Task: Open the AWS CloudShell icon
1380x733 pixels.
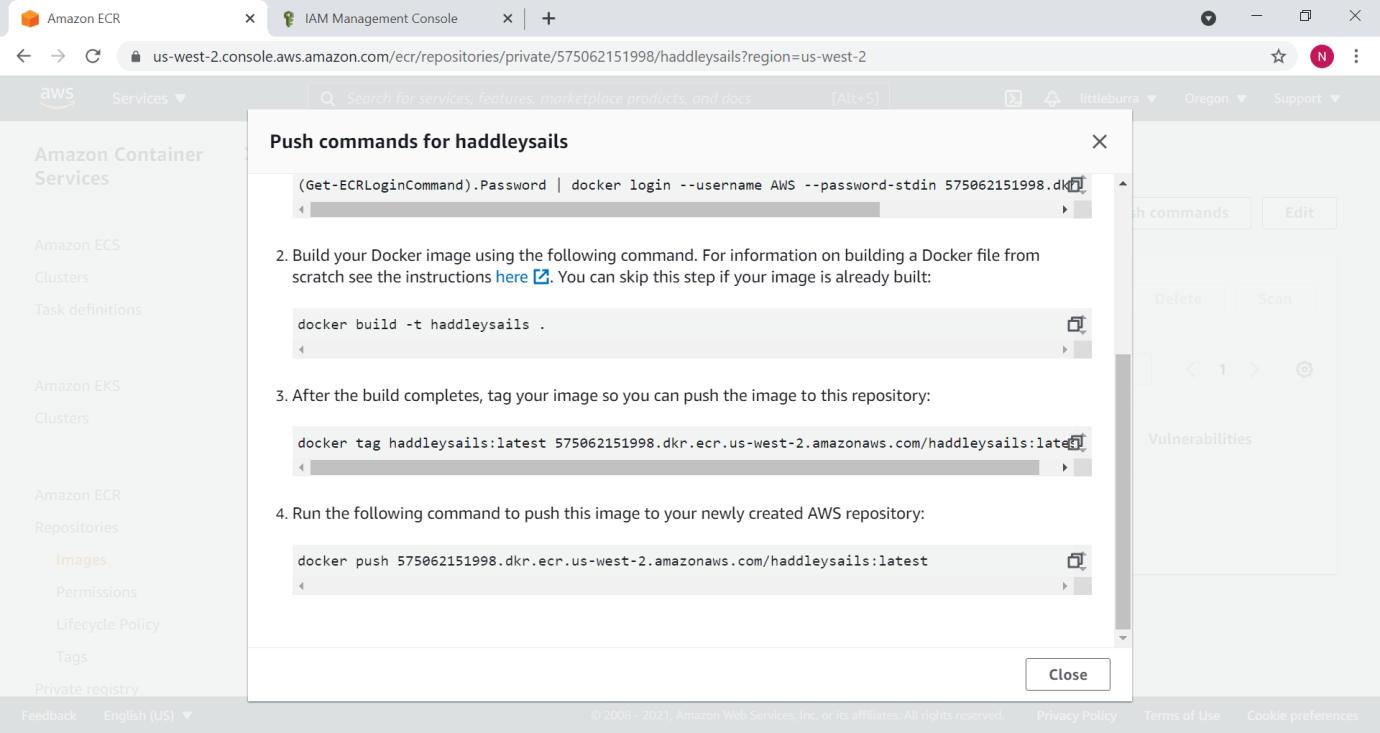Action: coord(1013,98)
